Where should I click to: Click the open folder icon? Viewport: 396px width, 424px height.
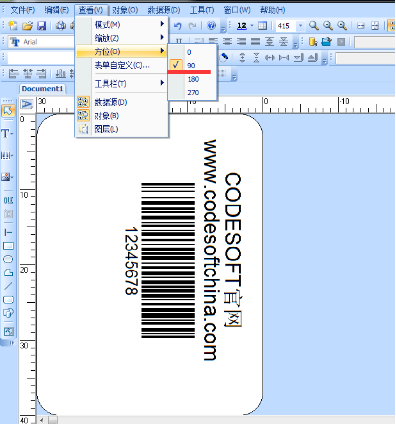pyautogui.click(x=27, y=26)
